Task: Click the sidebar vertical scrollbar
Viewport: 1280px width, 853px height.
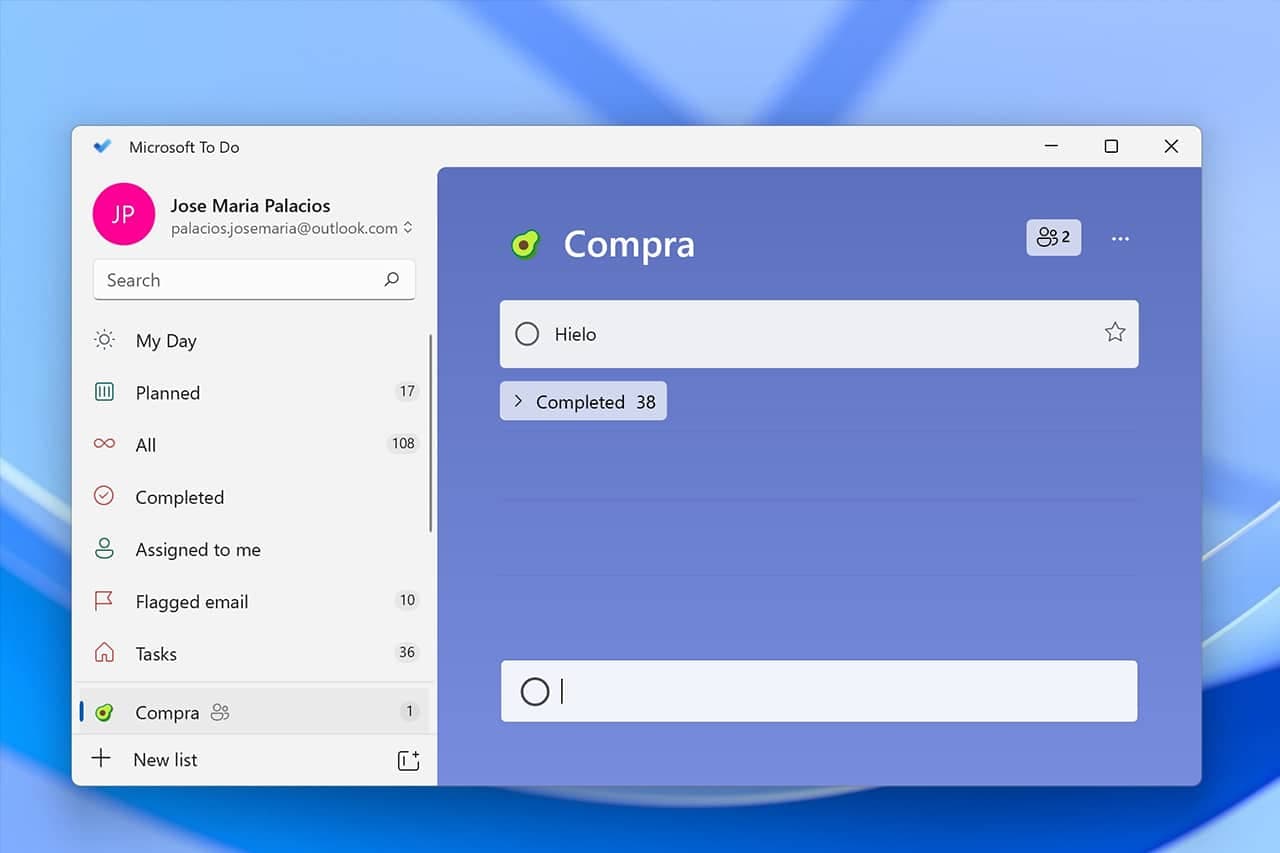Action: (x=431, y=432)
